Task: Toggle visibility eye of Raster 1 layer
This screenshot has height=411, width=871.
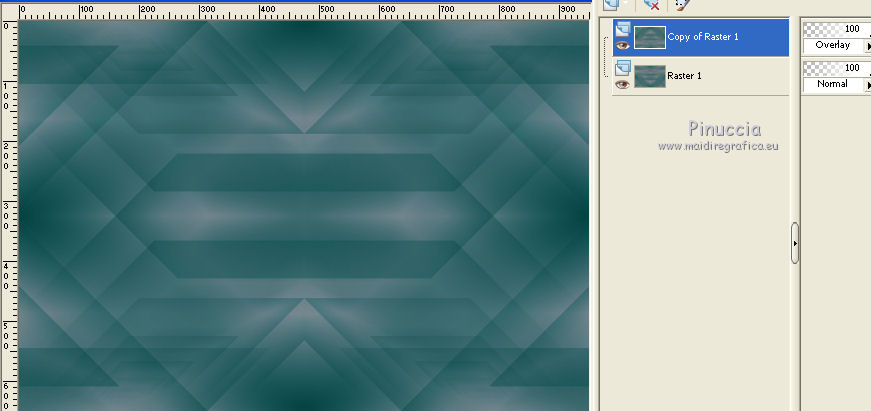Action: 623,84
